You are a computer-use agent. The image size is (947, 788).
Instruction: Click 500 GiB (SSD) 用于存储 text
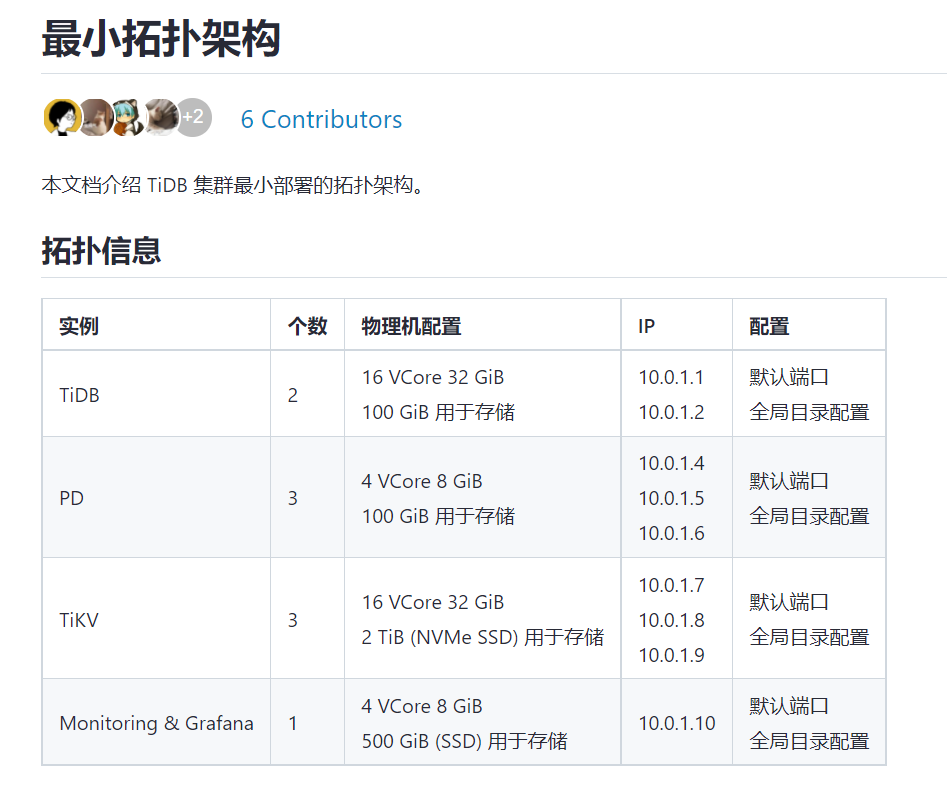click(464, 741)
